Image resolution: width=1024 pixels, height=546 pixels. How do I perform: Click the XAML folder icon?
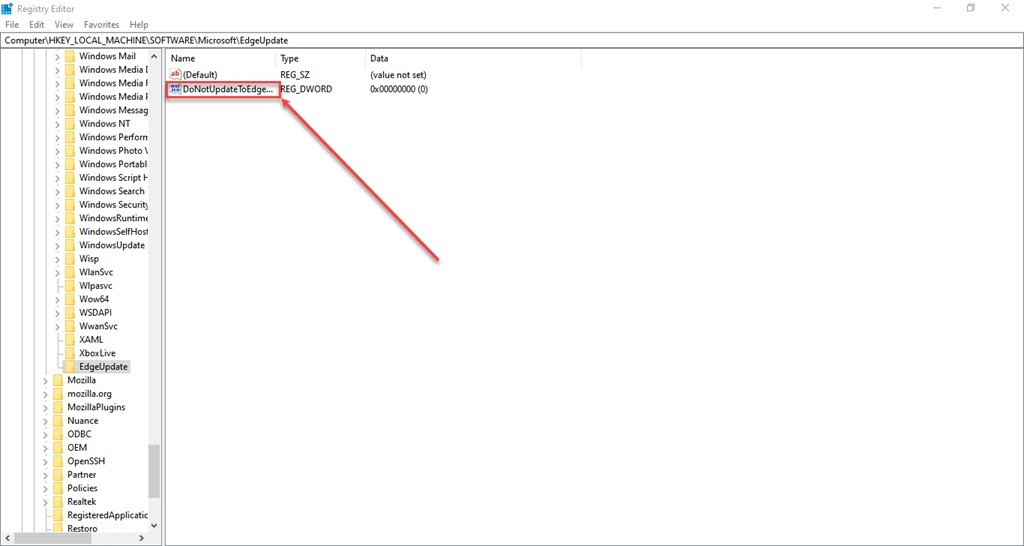tap(70, 340)
